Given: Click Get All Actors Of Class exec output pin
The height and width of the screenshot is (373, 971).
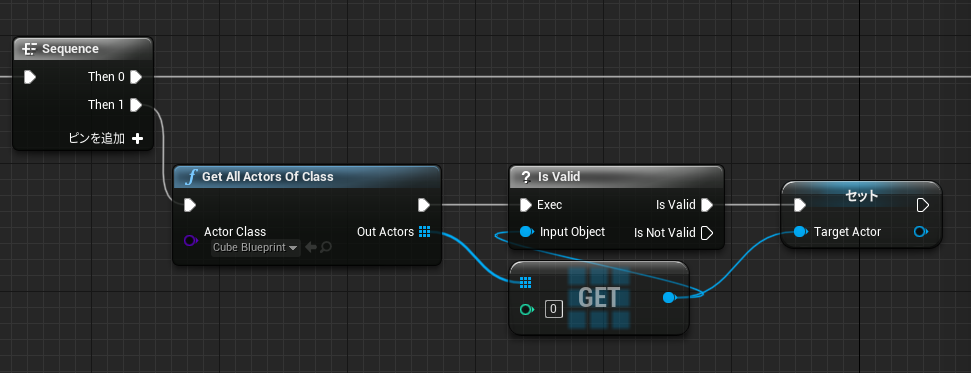Looking at the screenshot, I should point(424,204).
